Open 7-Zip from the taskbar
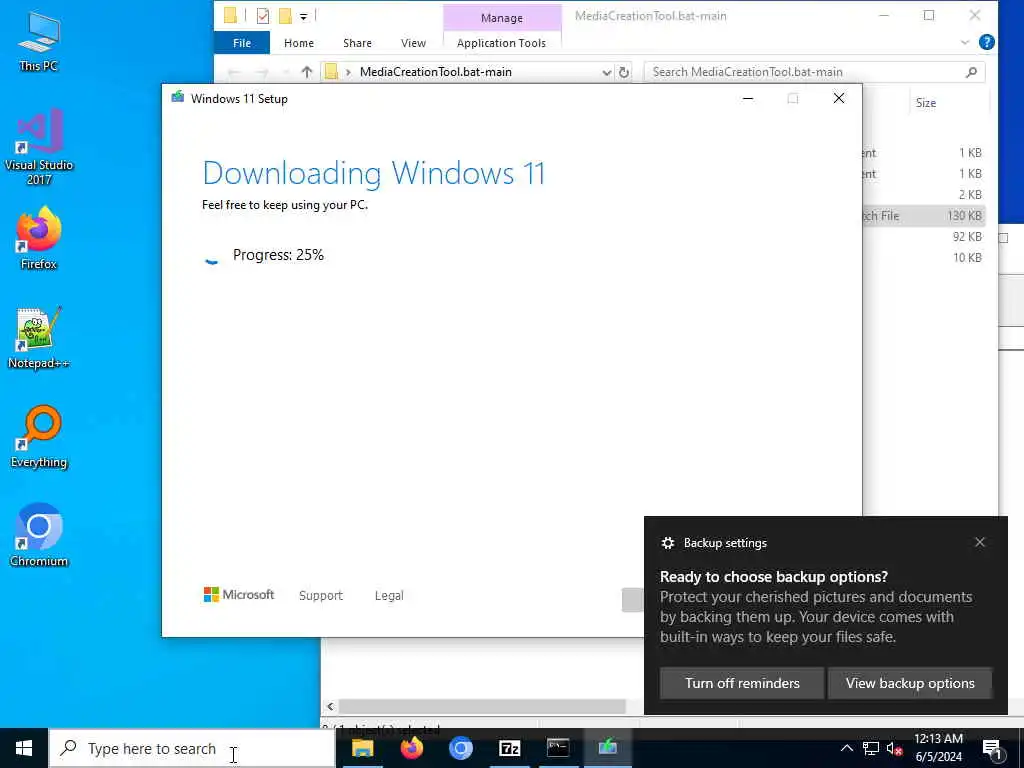 click(x=509, y=748)
